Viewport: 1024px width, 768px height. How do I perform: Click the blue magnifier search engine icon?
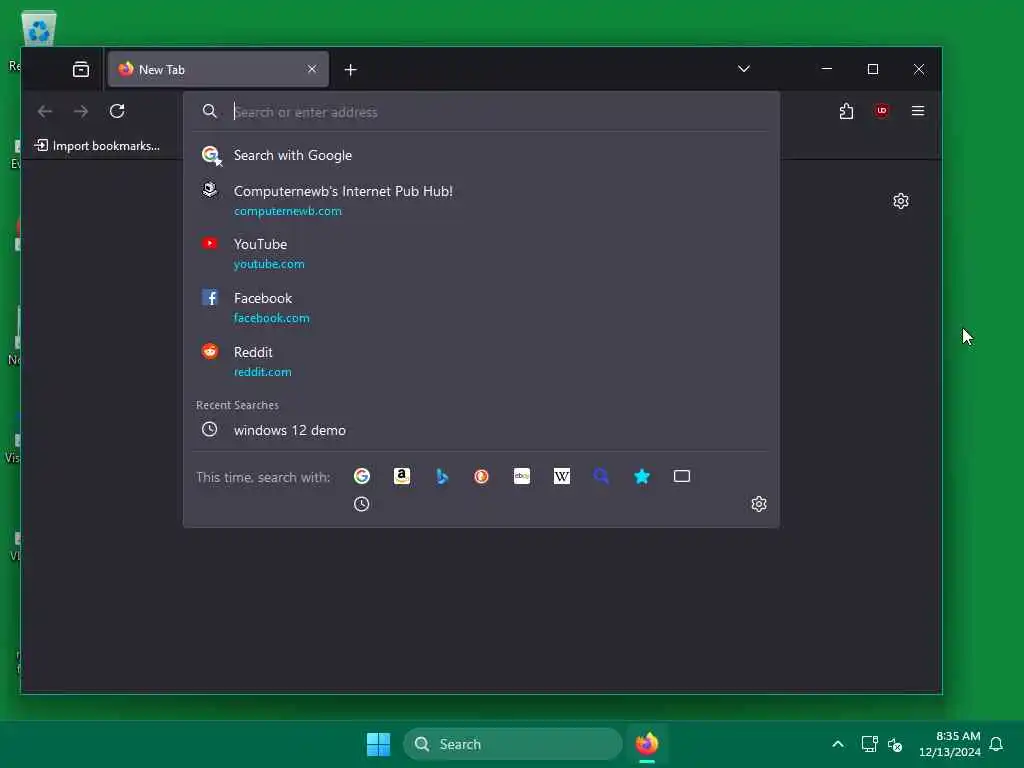click(x=601, y=476)
